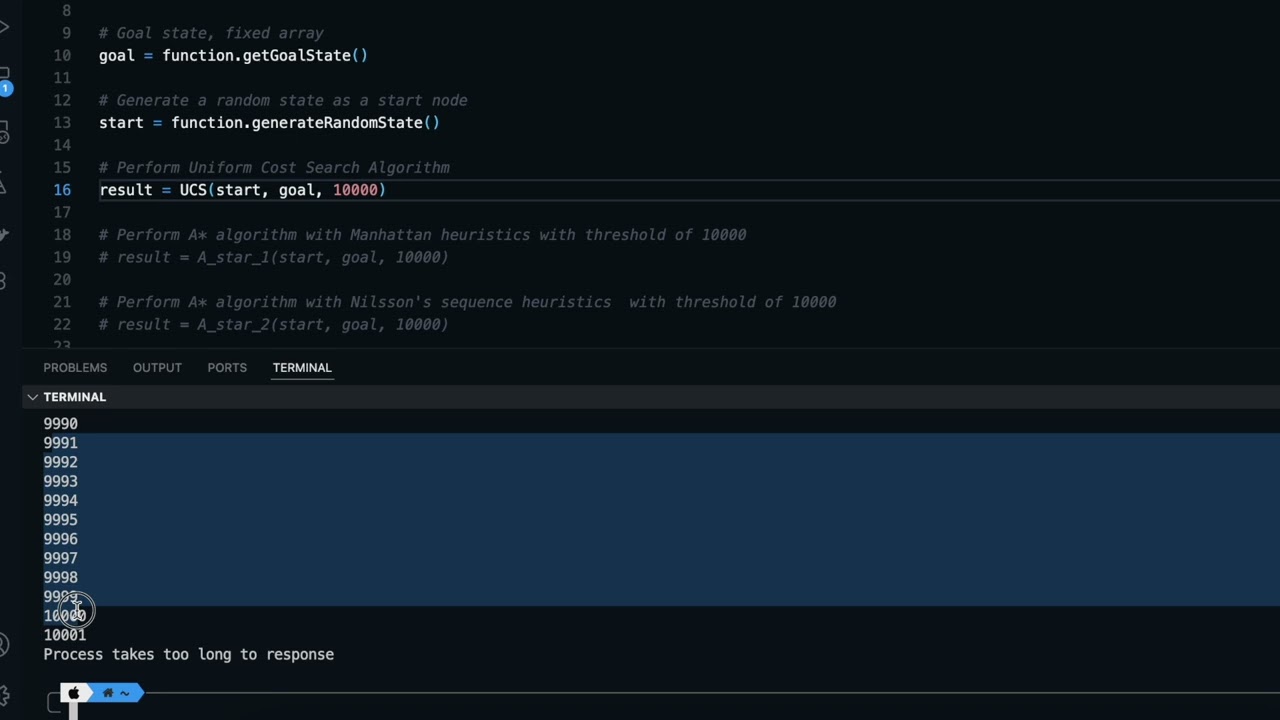Click the Accounts icon in activity bar

click(x=4, y=645)
